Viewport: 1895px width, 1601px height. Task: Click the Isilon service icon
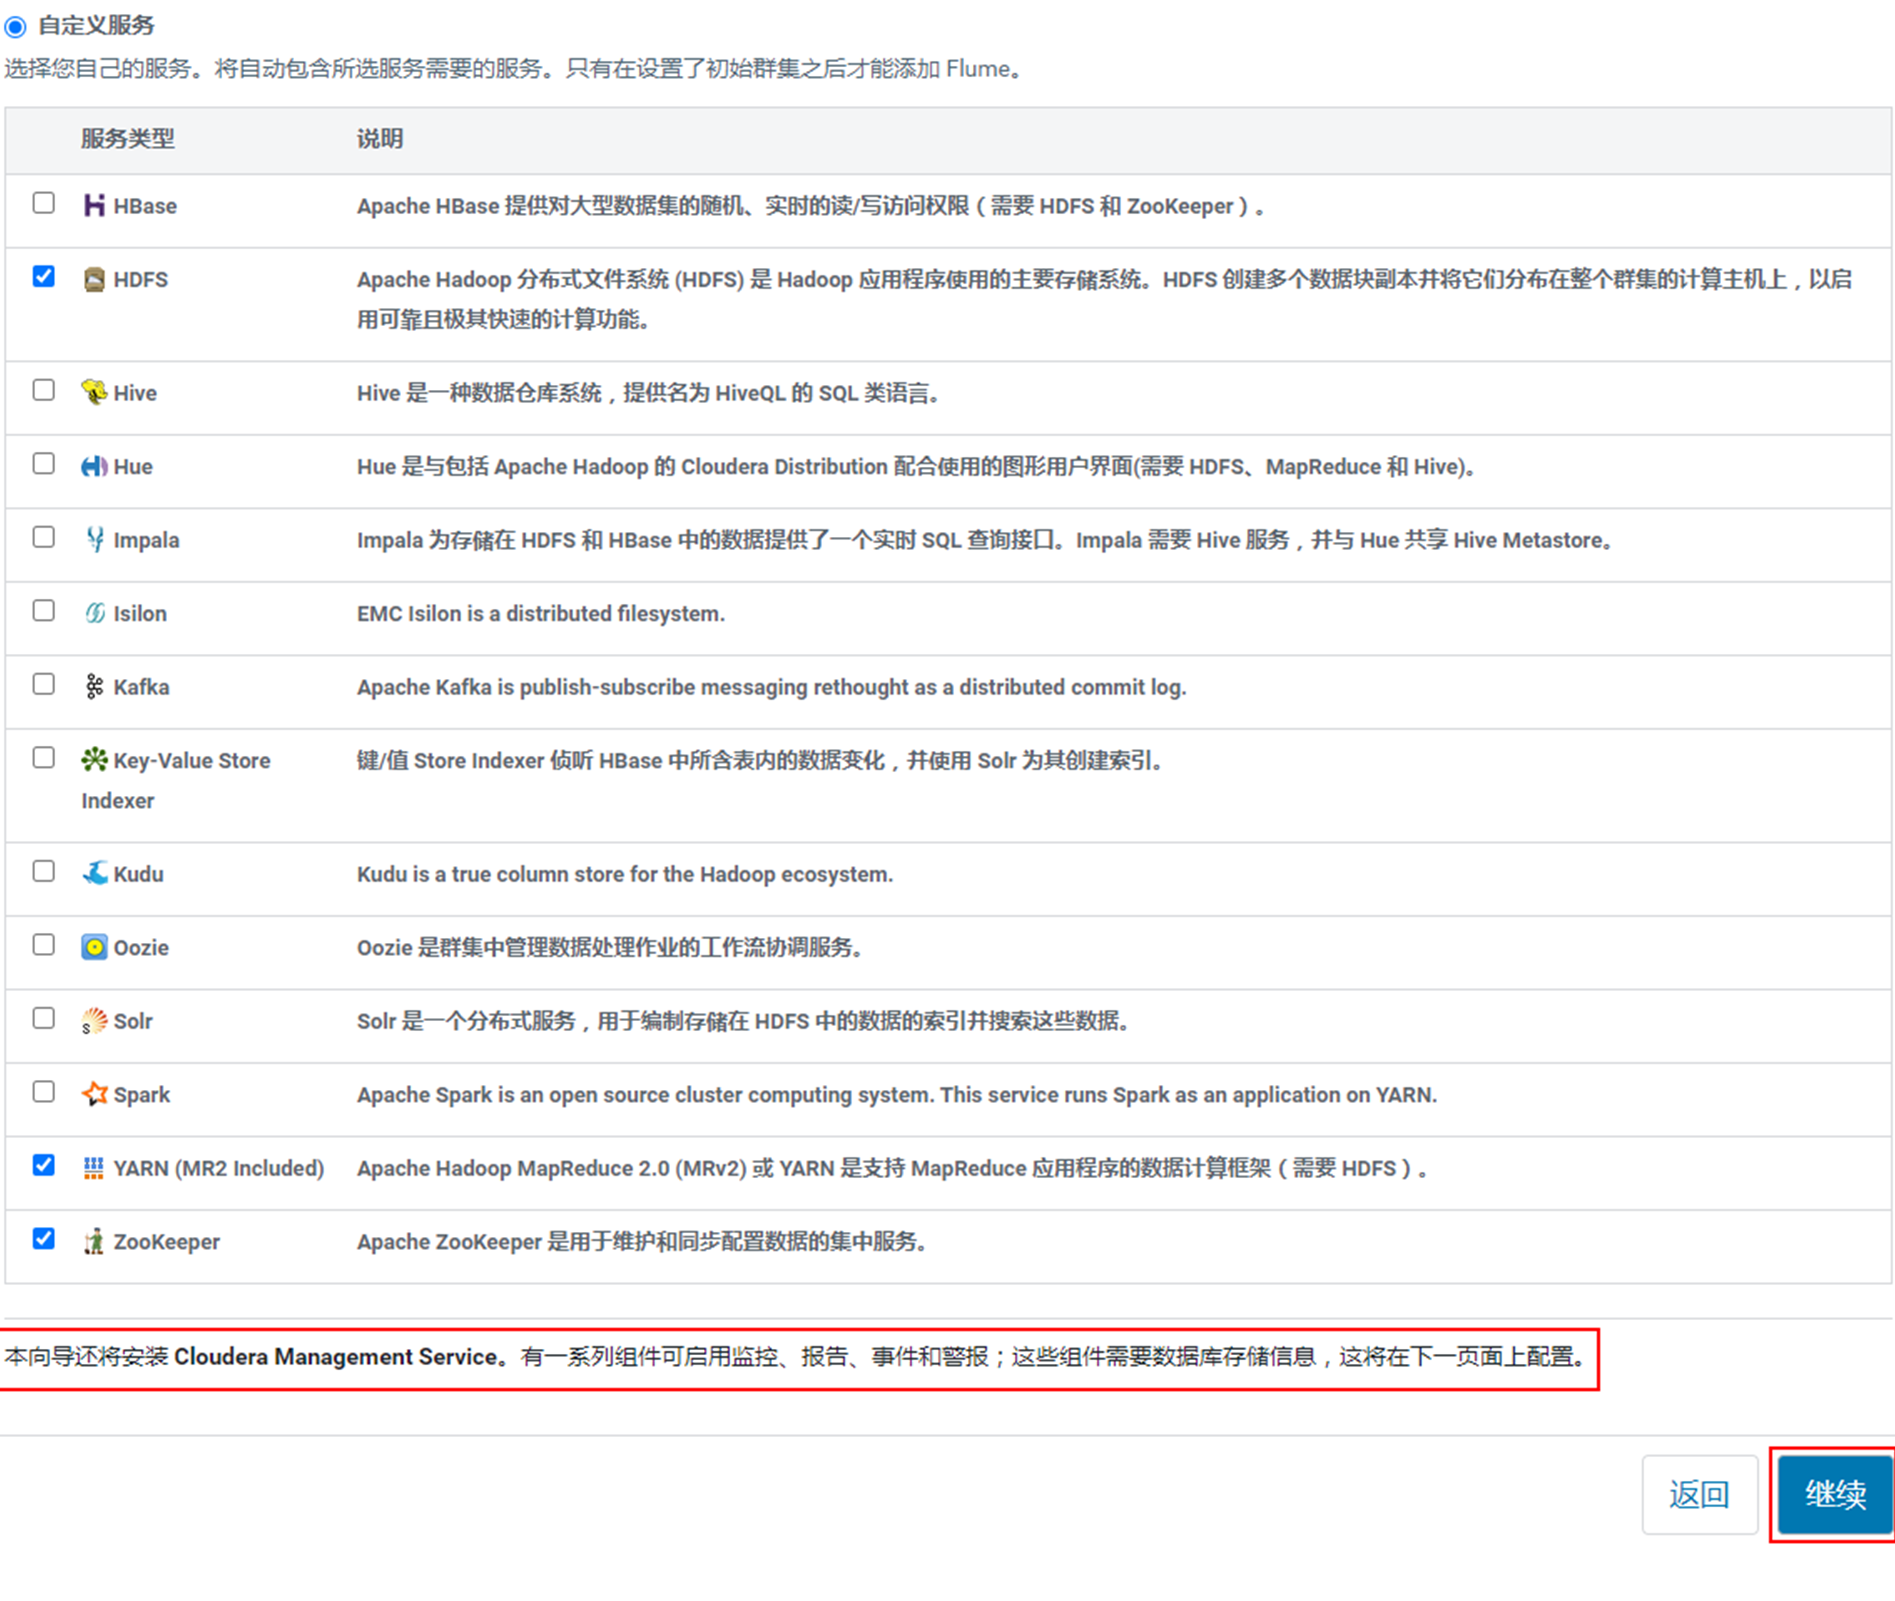coord(95,613)
